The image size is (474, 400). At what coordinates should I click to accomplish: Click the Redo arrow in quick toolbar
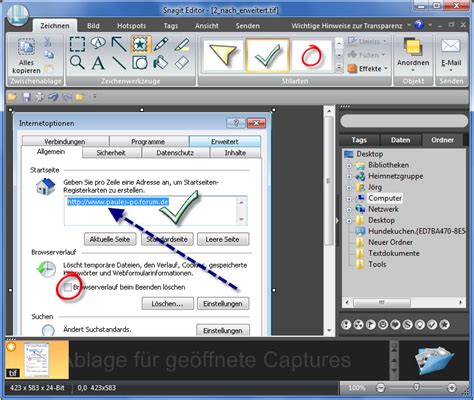(67, 97)
